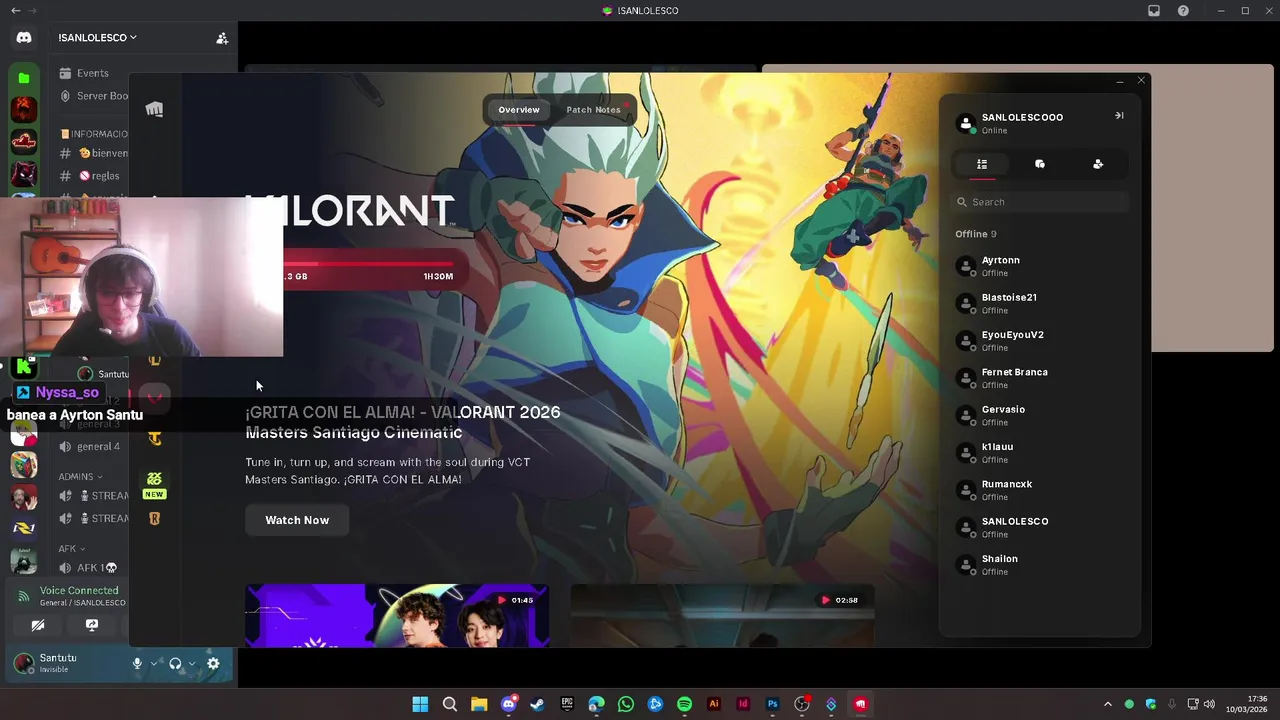Collapse the ADMINS category

80,477
